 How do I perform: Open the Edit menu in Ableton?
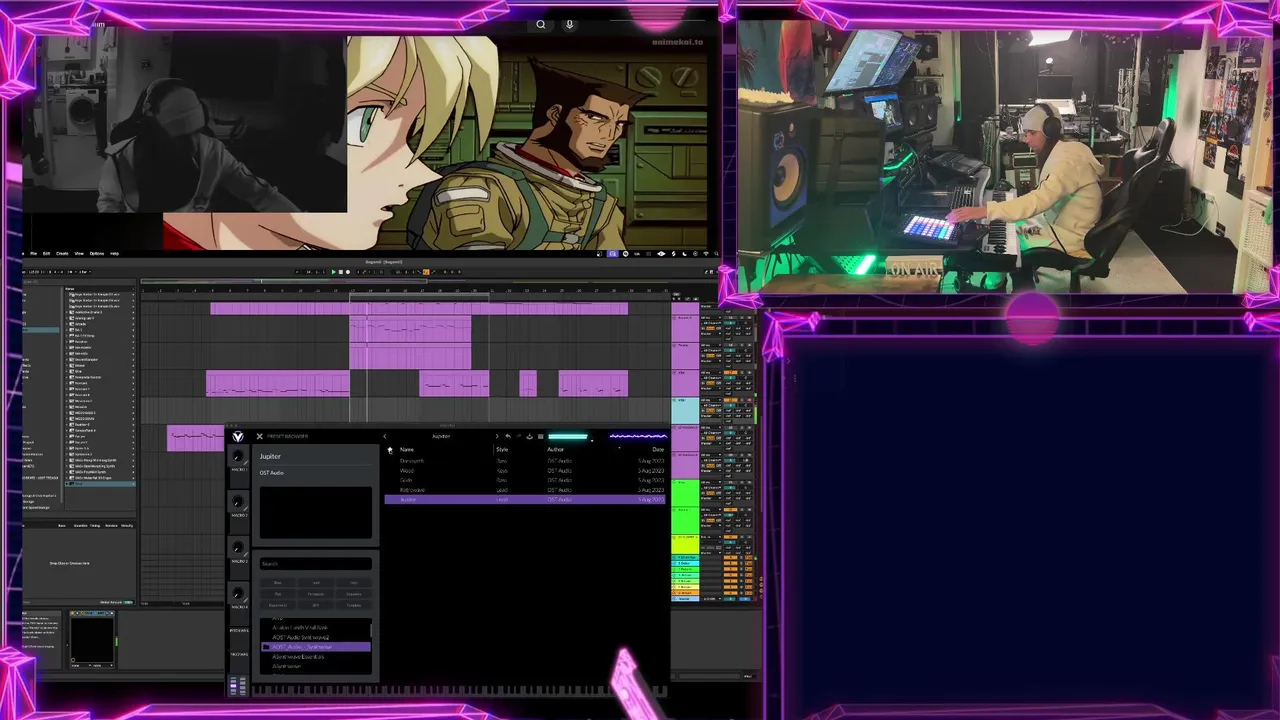(46, 254)
